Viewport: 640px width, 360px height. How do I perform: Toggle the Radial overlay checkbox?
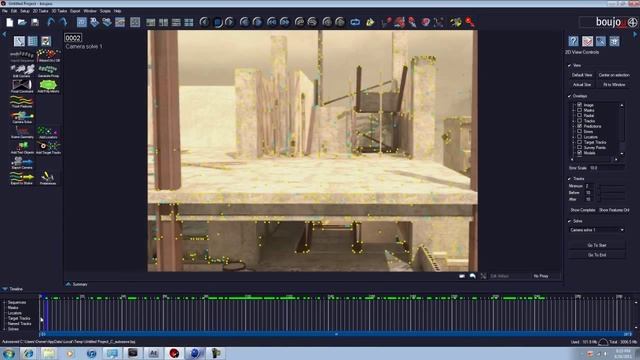point(580,116)
